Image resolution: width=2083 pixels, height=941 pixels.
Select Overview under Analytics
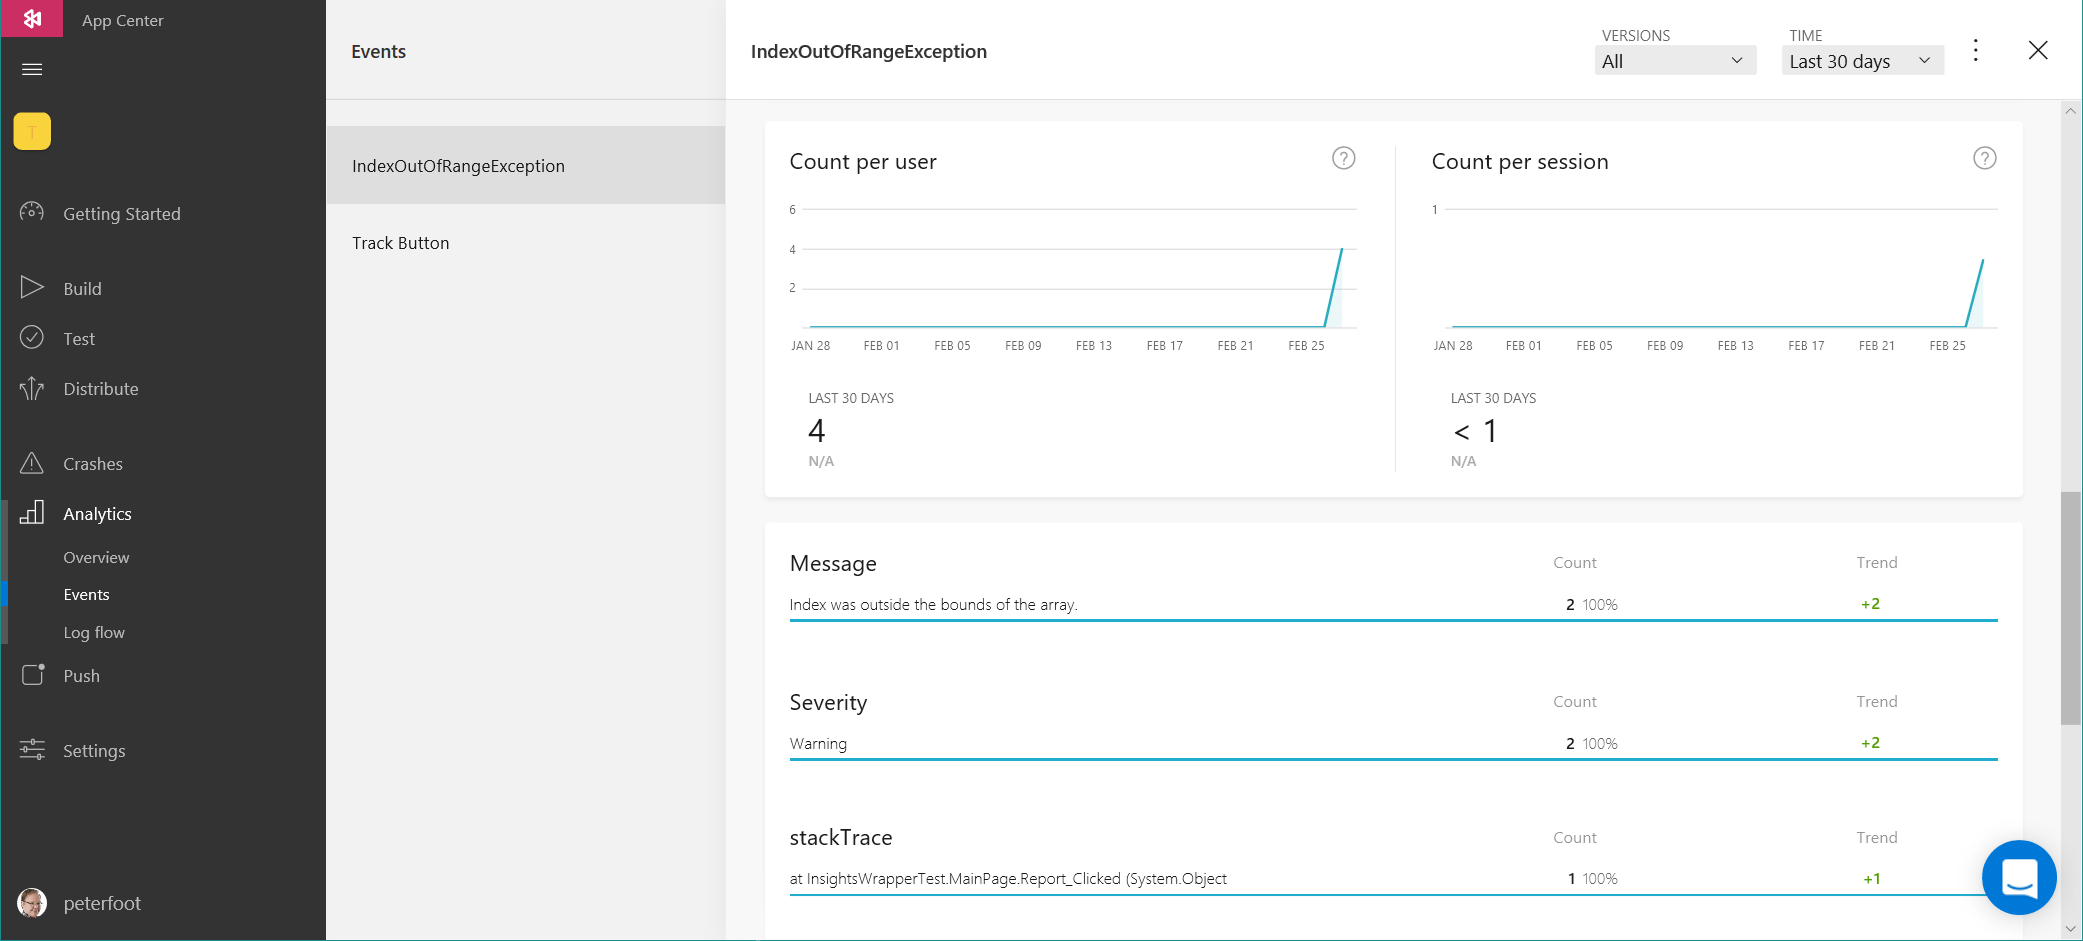96,558
